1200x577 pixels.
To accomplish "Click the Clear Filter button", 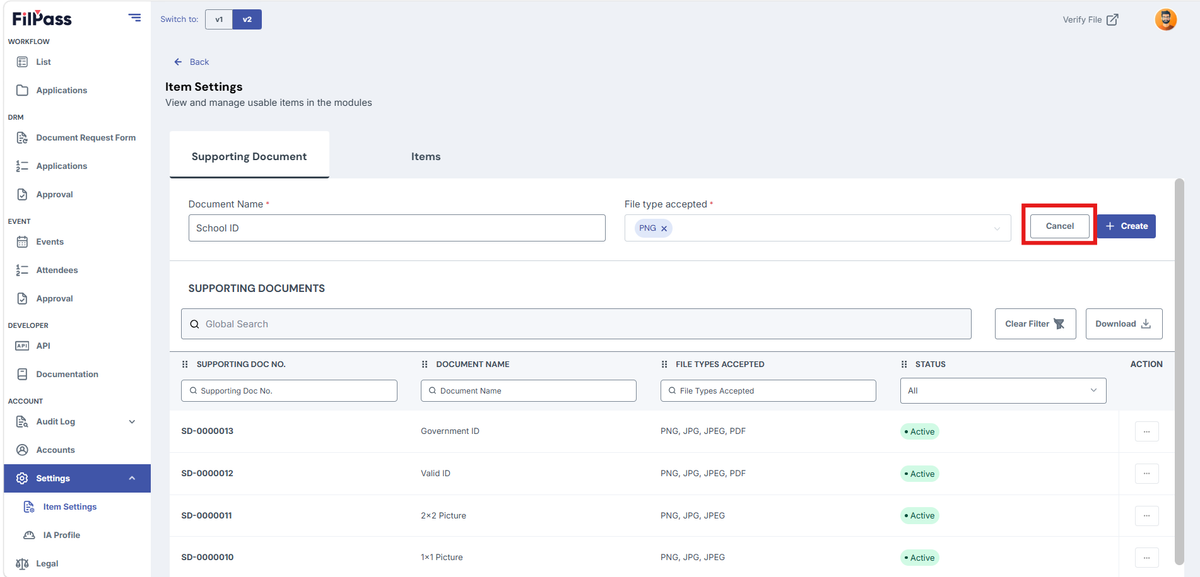I will click(x=1034, y=324).
